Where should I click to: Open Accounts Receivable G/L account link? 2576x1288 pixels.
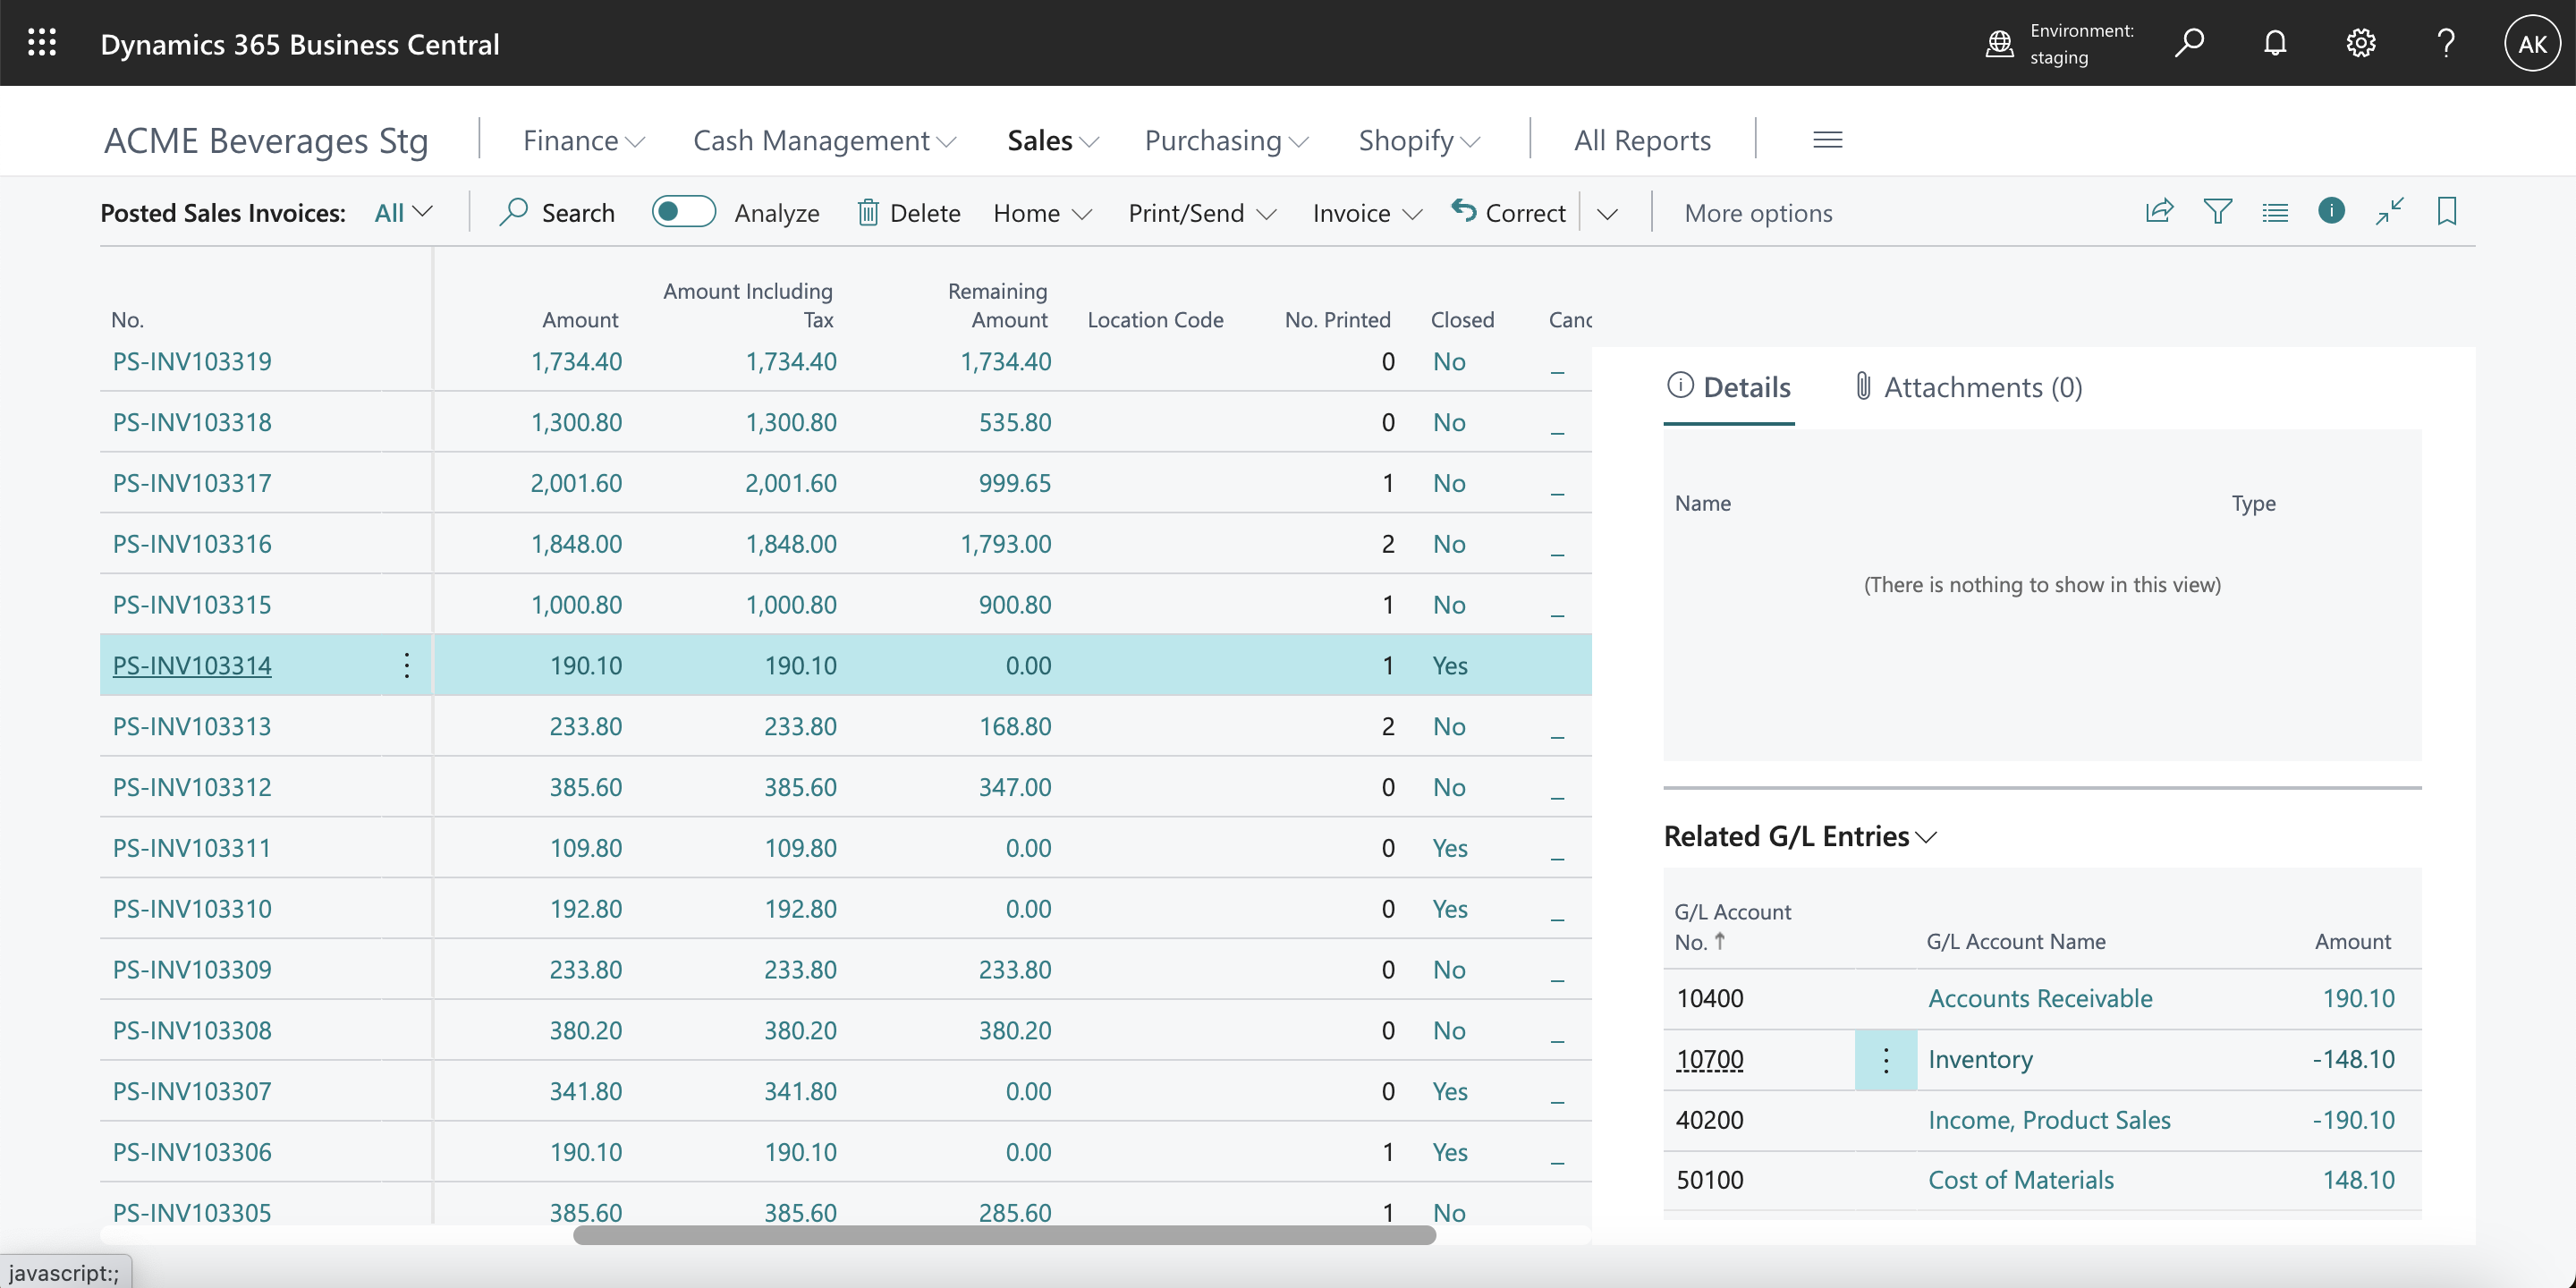pyautogui.click(x=2040, y=998)
